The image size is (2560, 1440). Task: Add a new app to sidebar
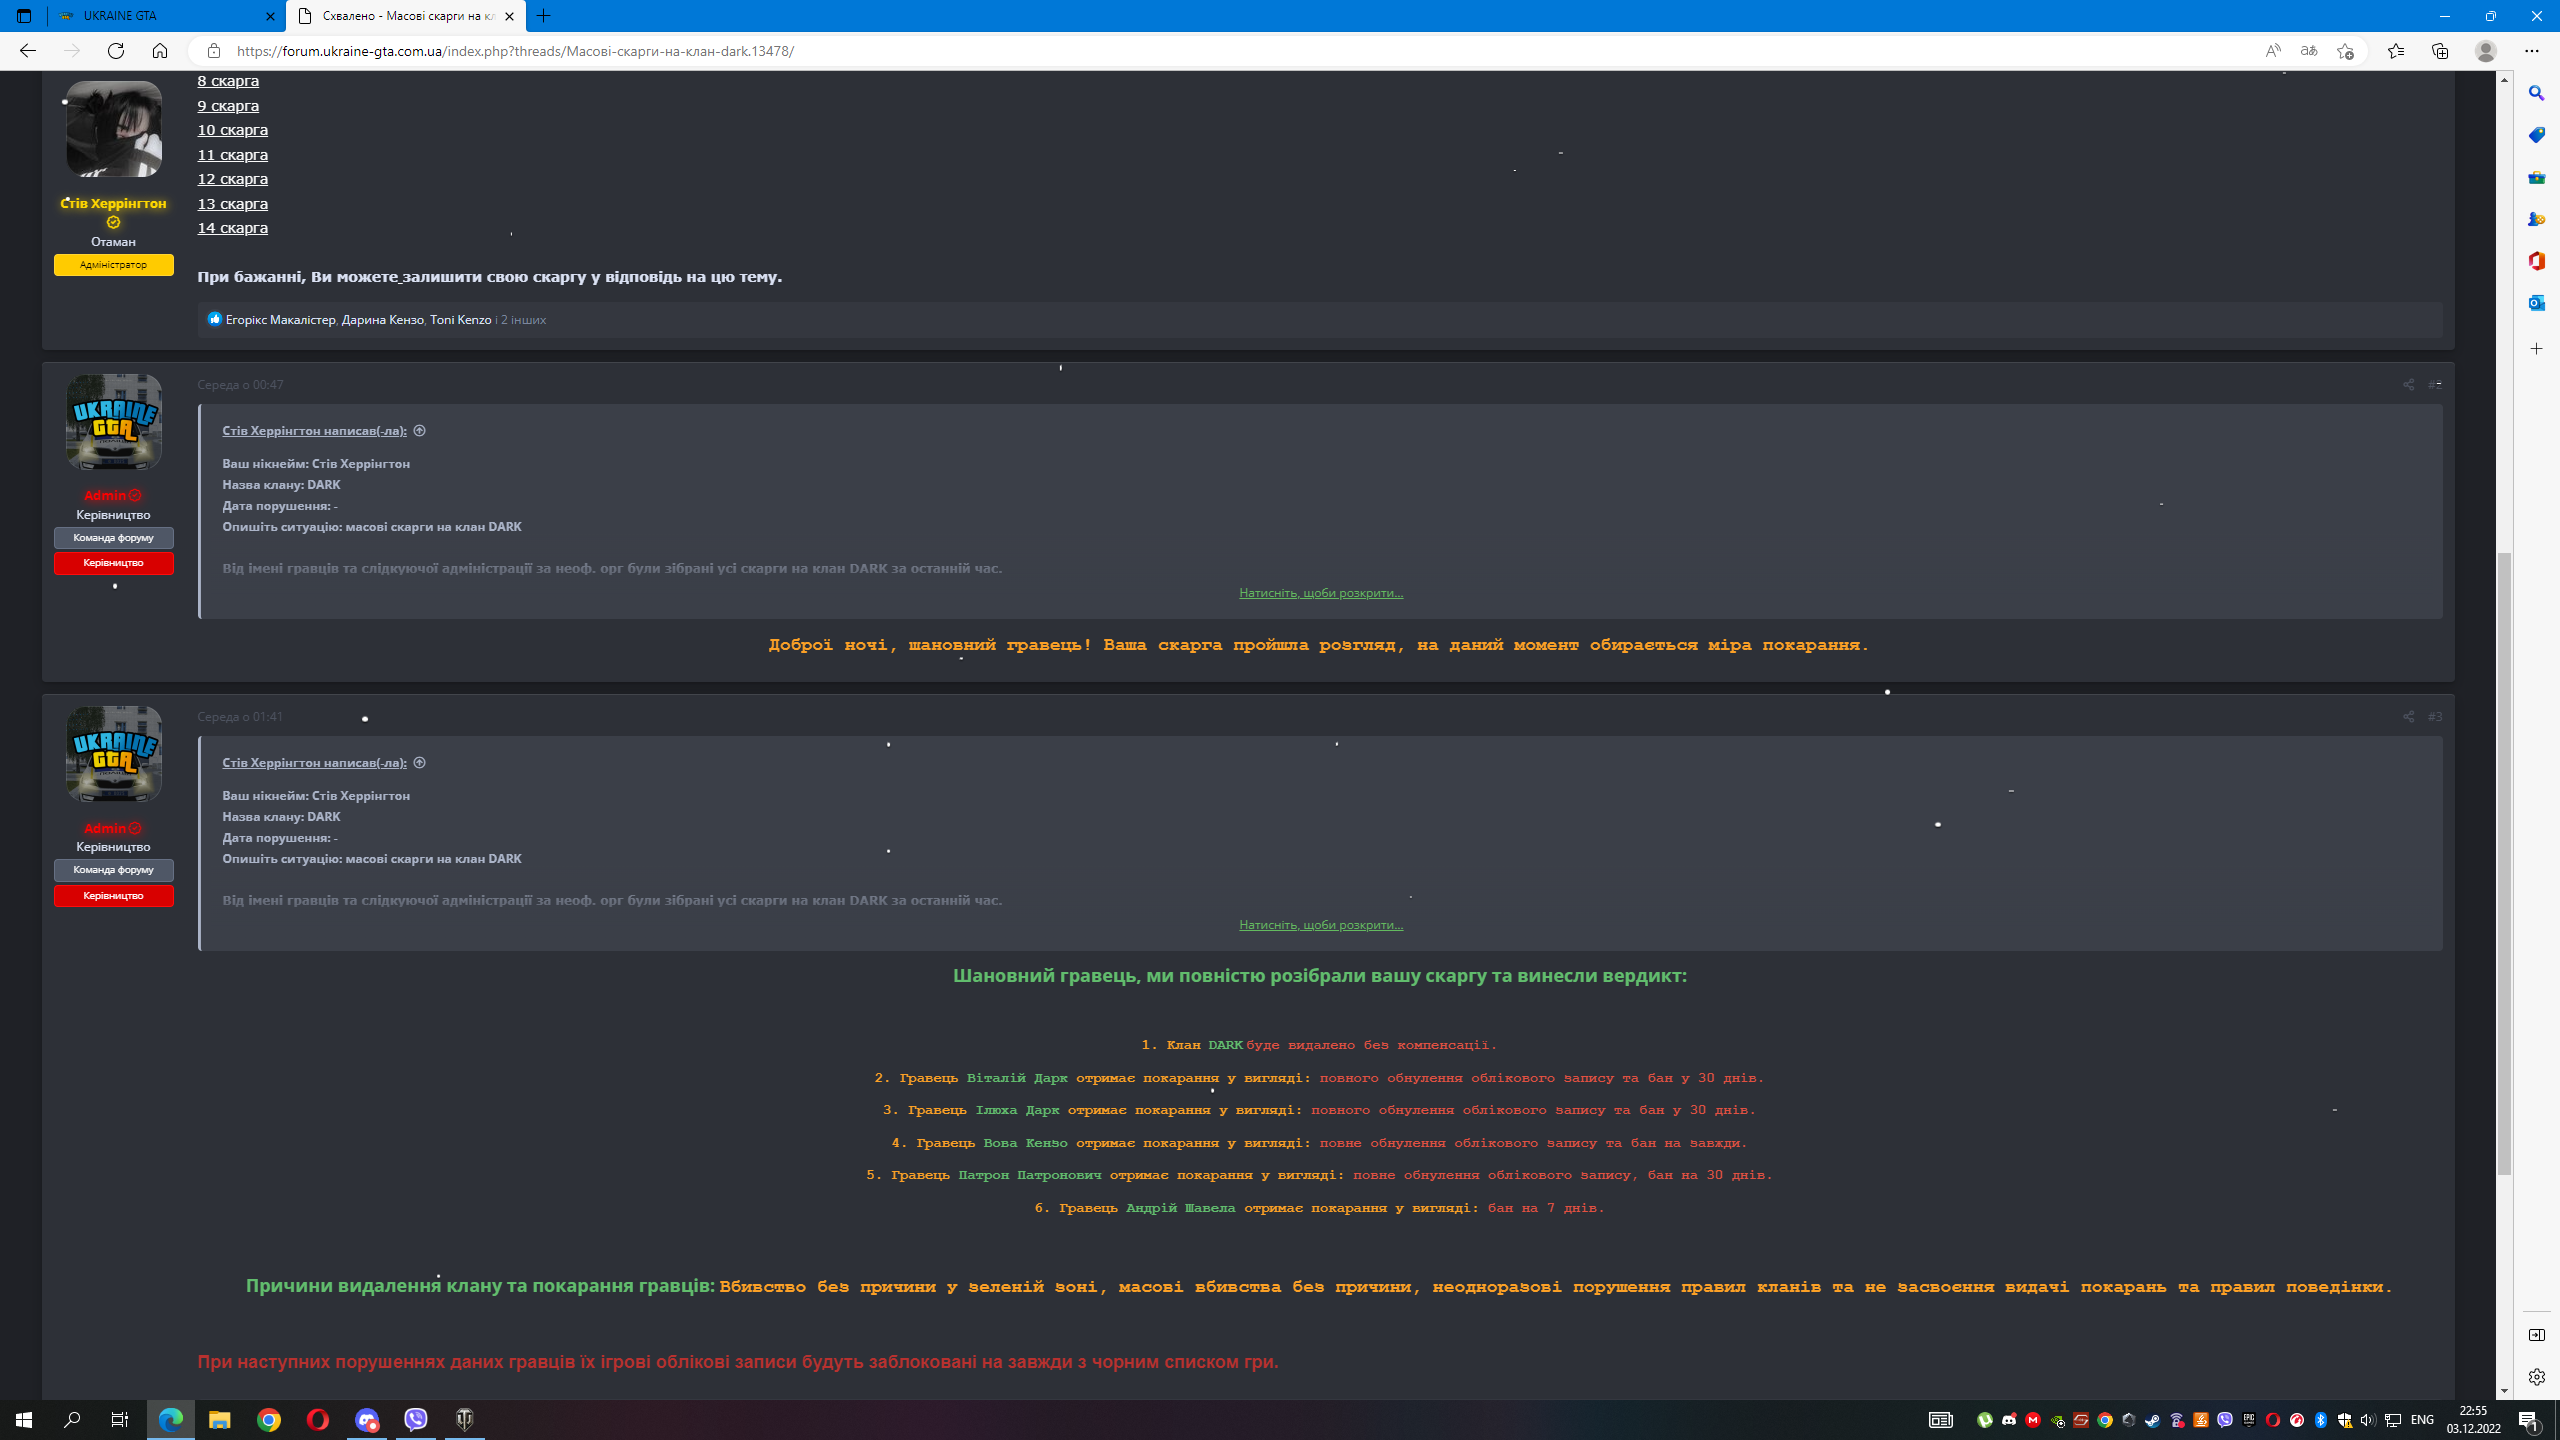pos(2537,349)
